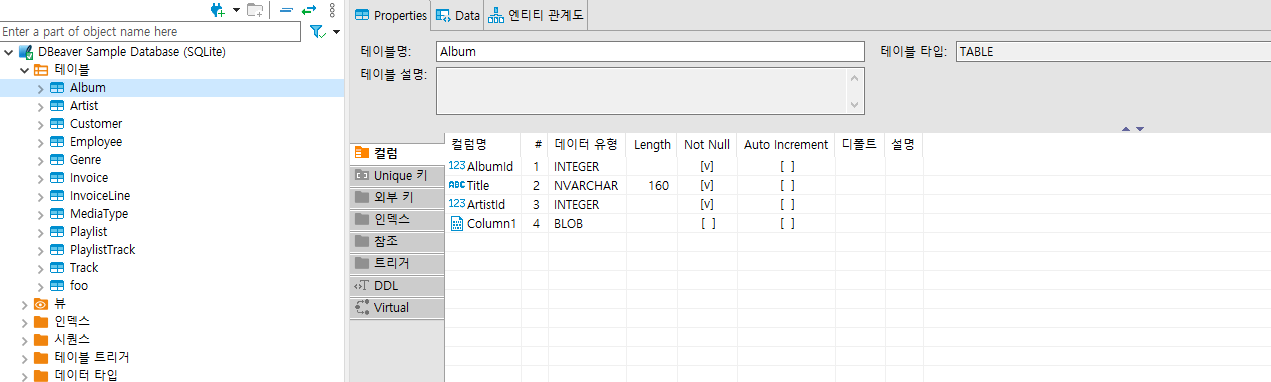
Task: Expand the Customer table node
Action: 41,124
